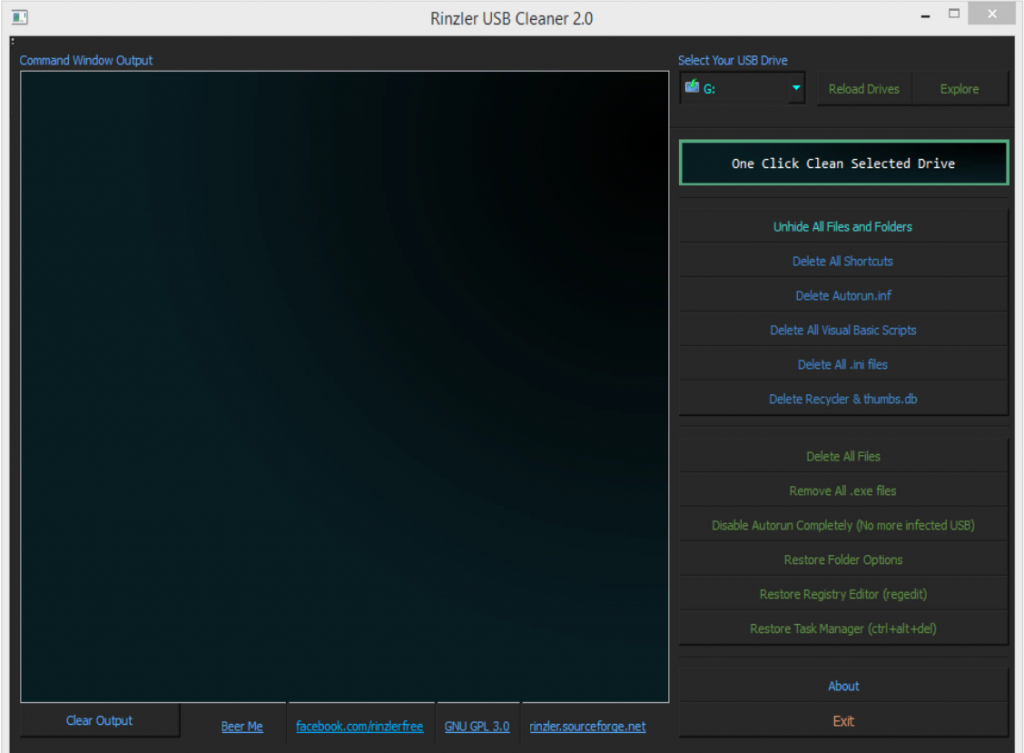Screen dimensions: 1024x753
Task: Click Delete All .ini files
Action: pyautogui.click(x=843, y=365)
